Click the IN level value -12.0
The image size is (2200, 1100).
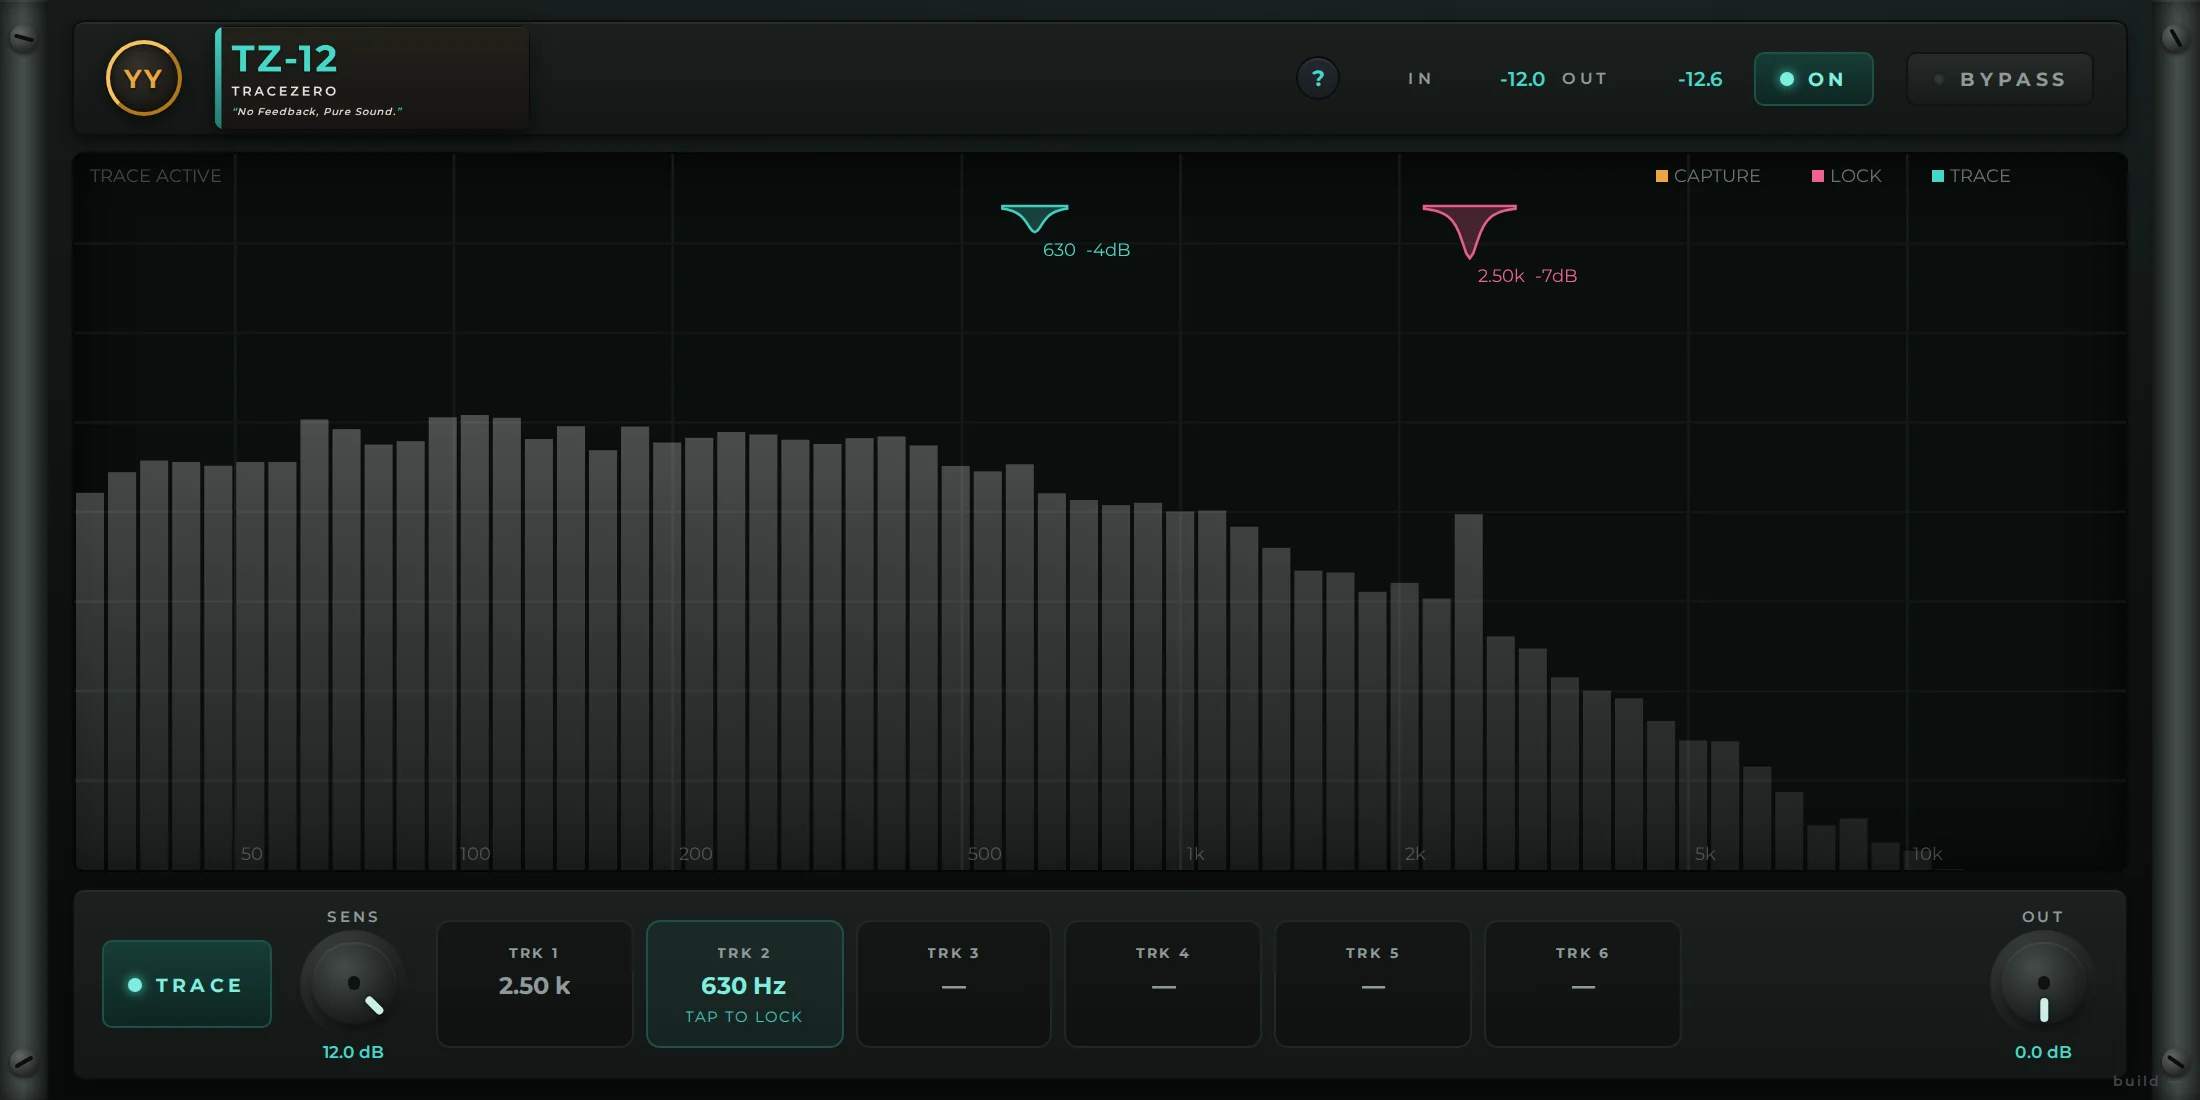click(x=1522, y=79)
